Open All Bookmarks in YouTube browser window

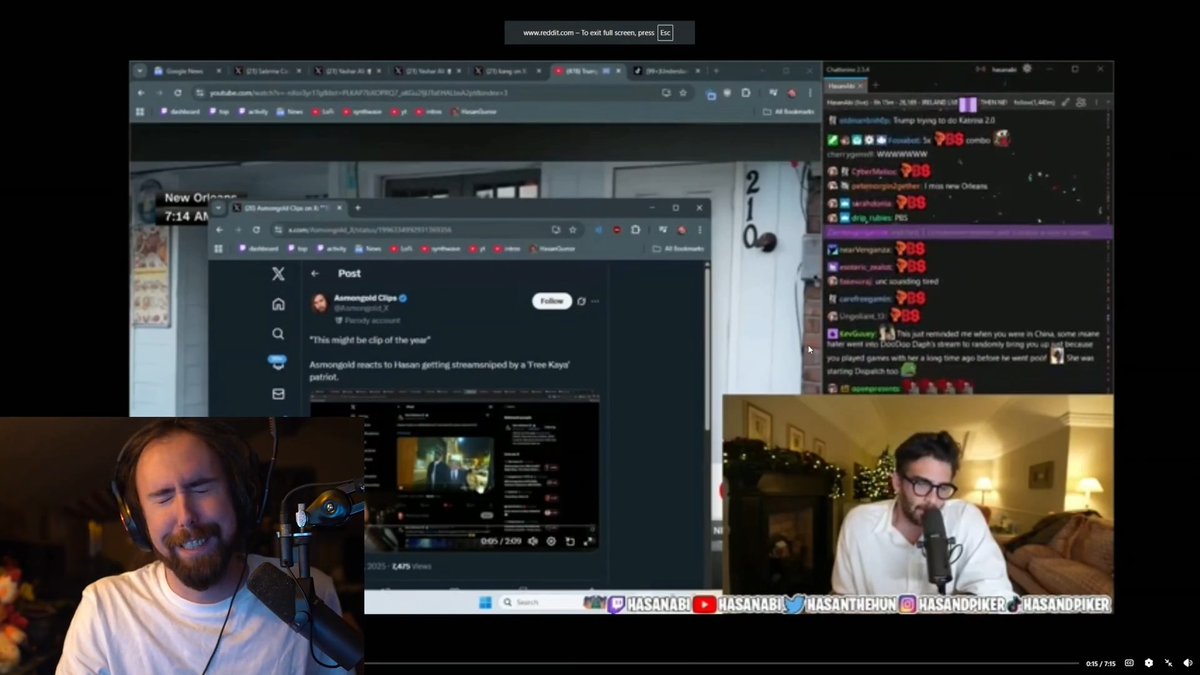[x=788, y=111]
